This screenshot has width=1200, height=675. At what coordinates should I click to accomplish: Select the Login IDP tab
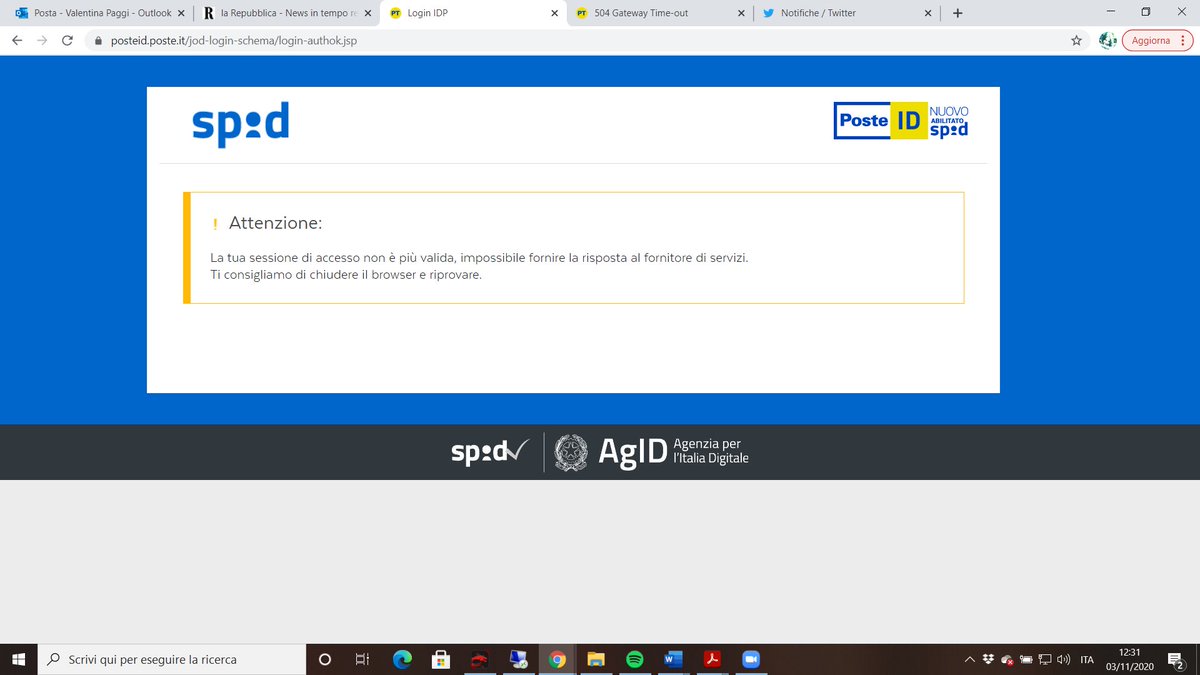tap(475, 14)
